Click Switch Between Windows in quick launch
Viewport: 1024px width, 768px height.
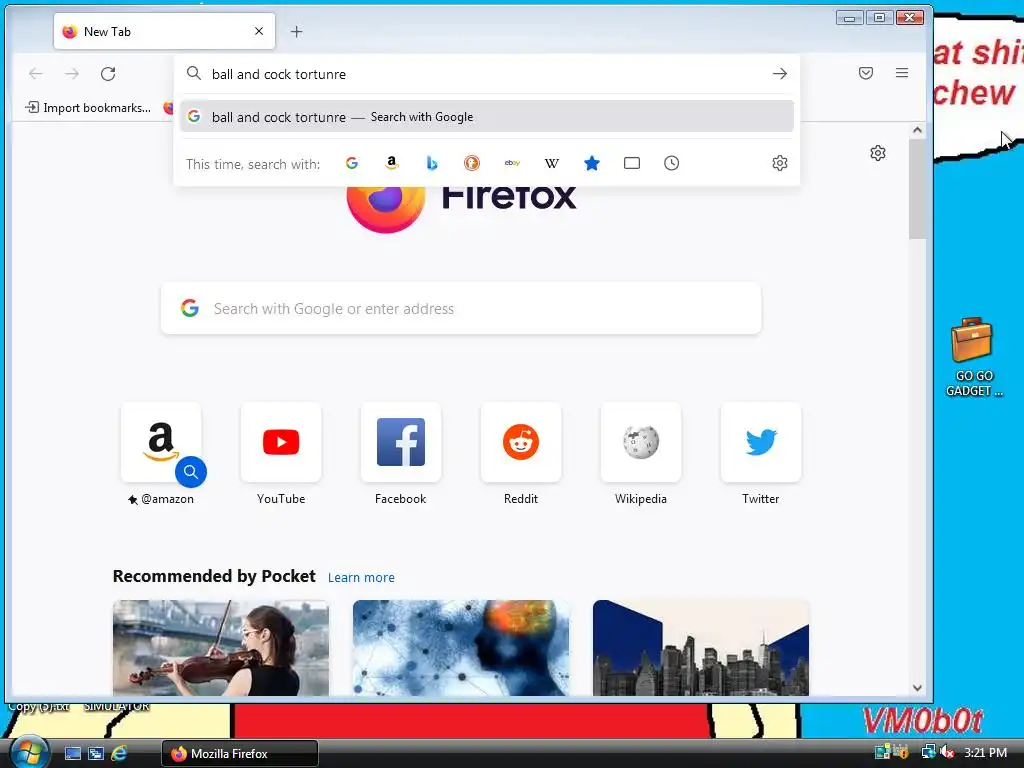96,754
